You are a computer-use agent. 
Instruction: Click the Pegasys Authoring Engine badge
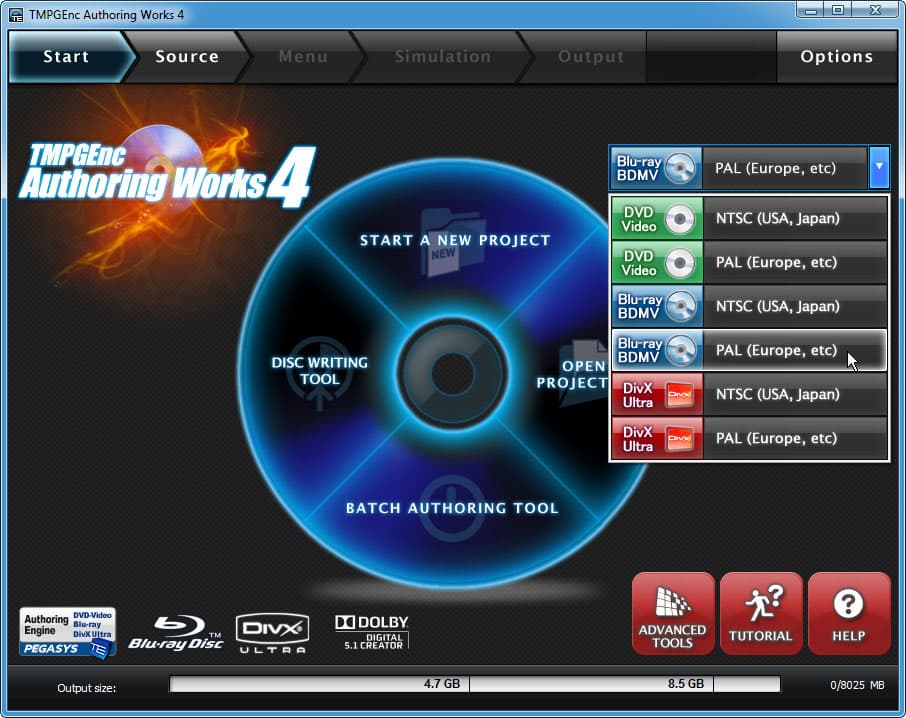tap(68, 633)
